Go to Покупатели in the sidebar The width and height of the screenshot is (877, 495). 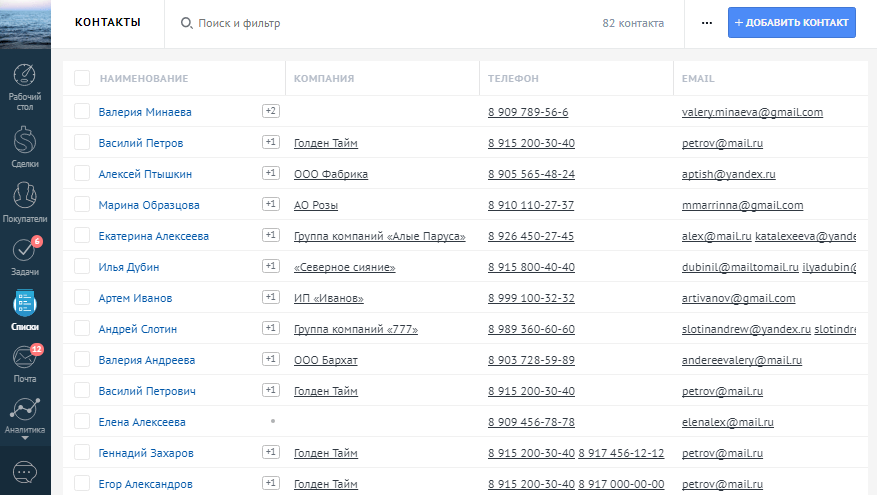(x=25, y=202)
